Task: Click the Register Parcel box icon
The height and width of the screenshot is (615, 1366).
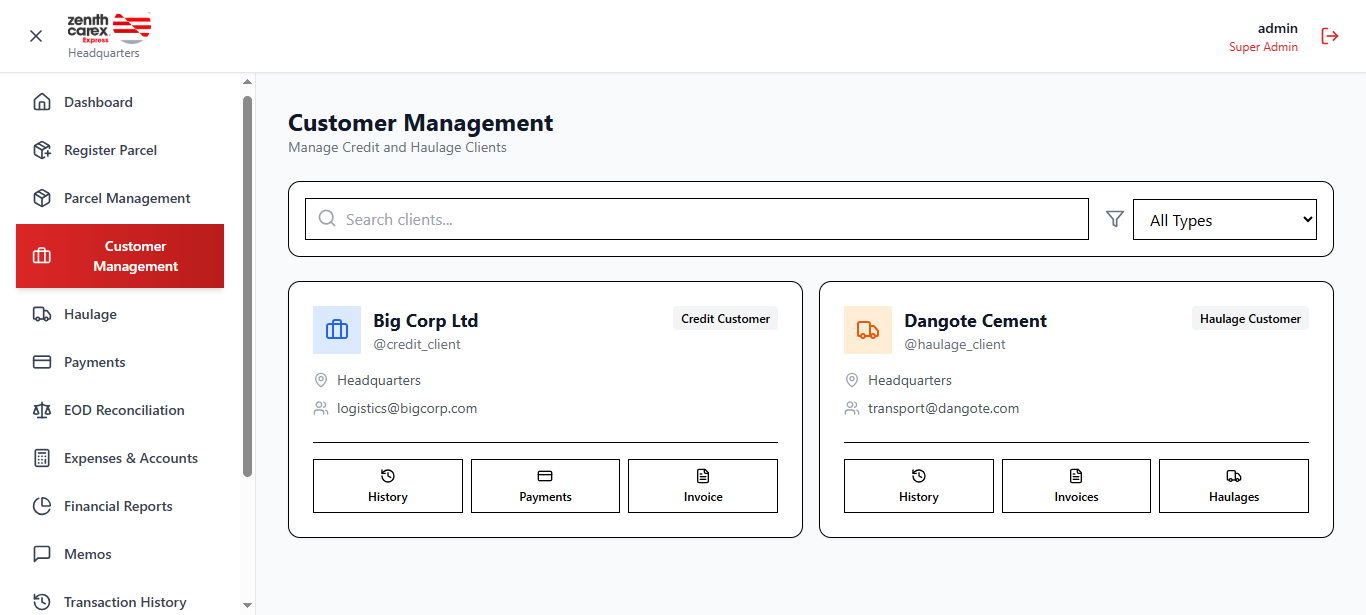Action: 42,150
